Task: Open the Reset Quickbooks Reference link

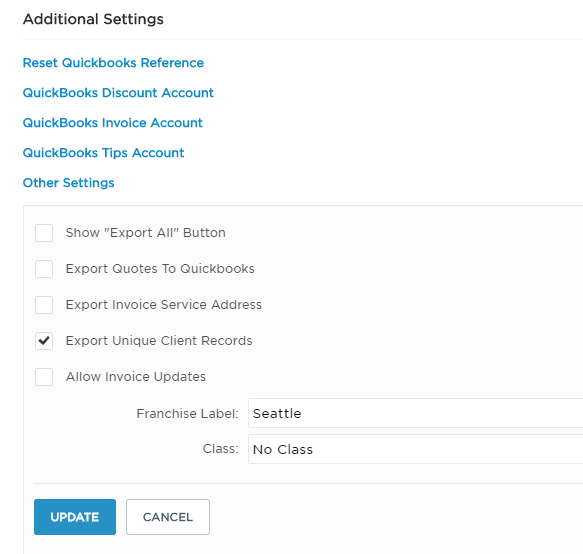Action: (113, 63)
